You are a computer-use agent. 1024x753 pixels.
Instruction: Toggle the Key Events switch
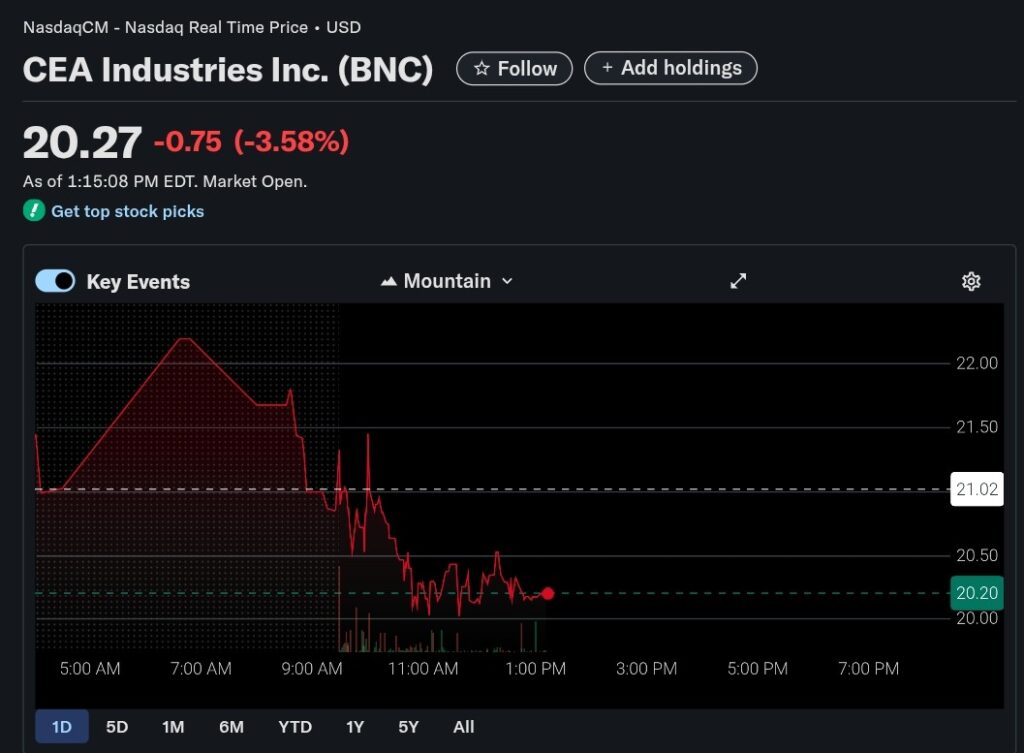[x=56, y=281]
